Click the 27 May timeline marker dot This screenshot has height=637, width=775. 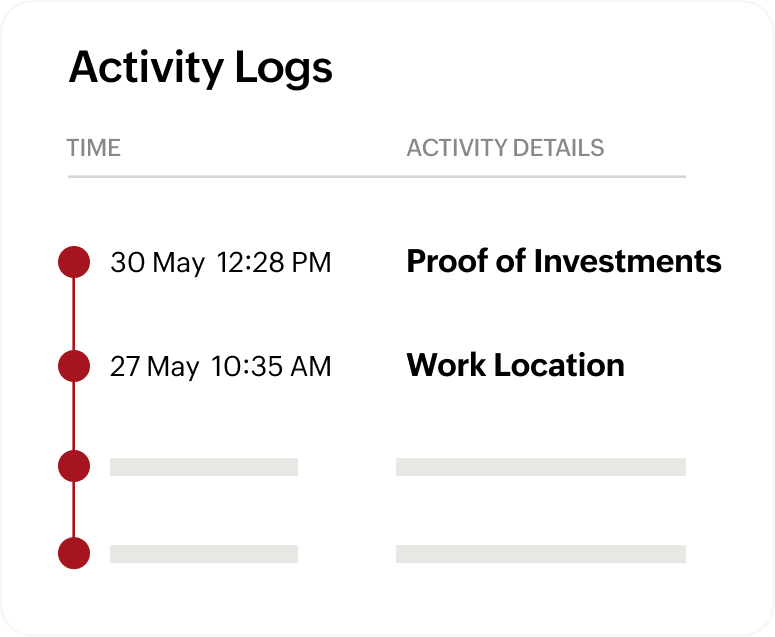[x=74, y=366]
